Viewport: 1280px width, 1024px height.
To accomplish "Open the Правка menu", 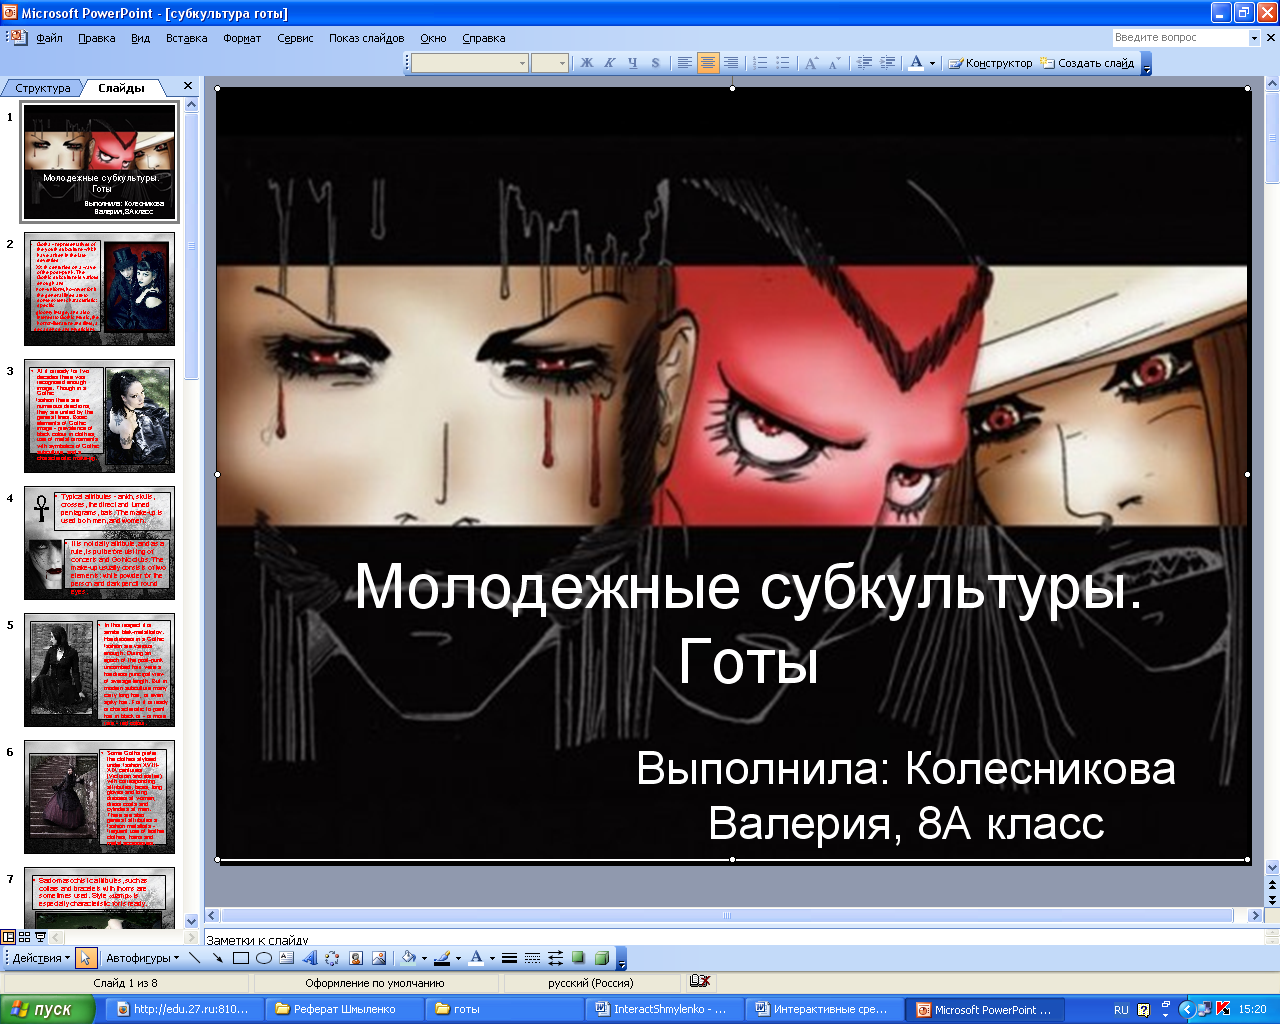I will pyautogui.click(x=96, y=38).
